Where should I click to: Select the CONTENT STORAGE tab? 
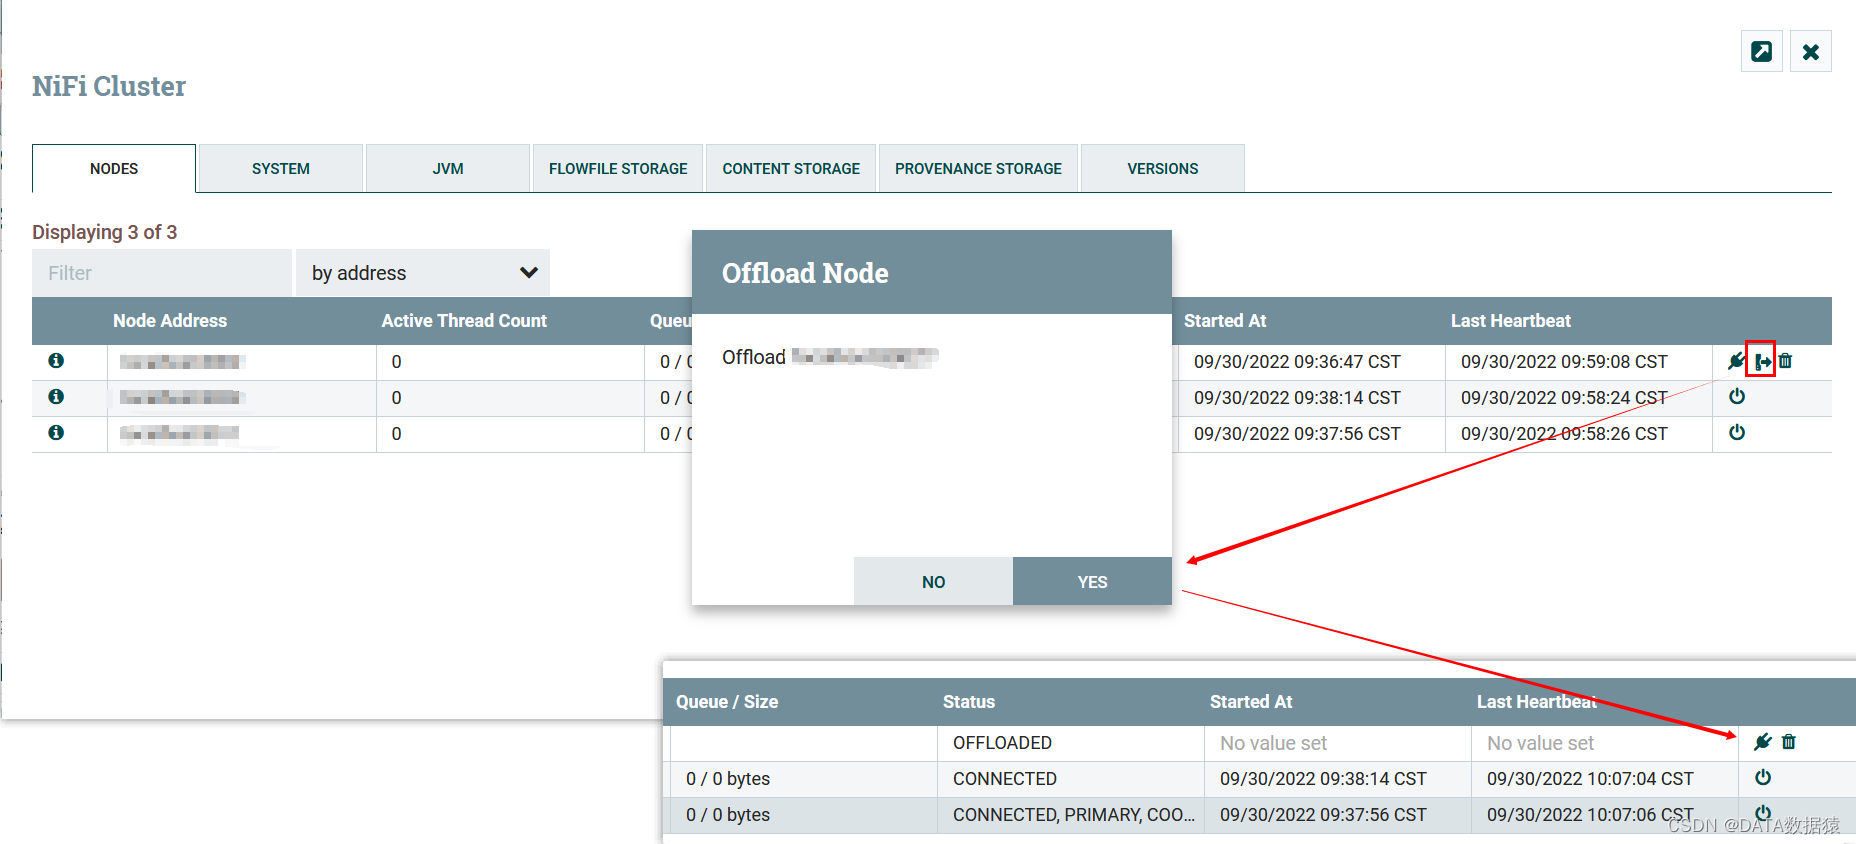pos(791,168)
